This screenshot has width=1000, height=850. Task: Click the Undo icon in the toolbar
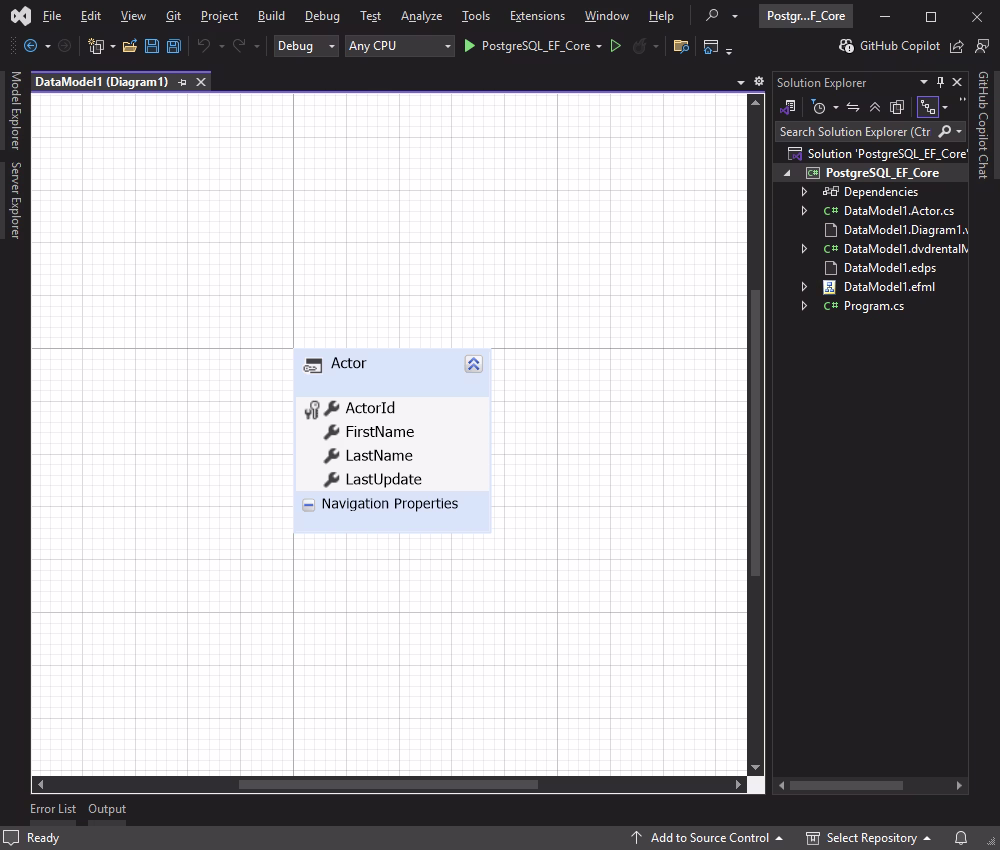point(204,46)
